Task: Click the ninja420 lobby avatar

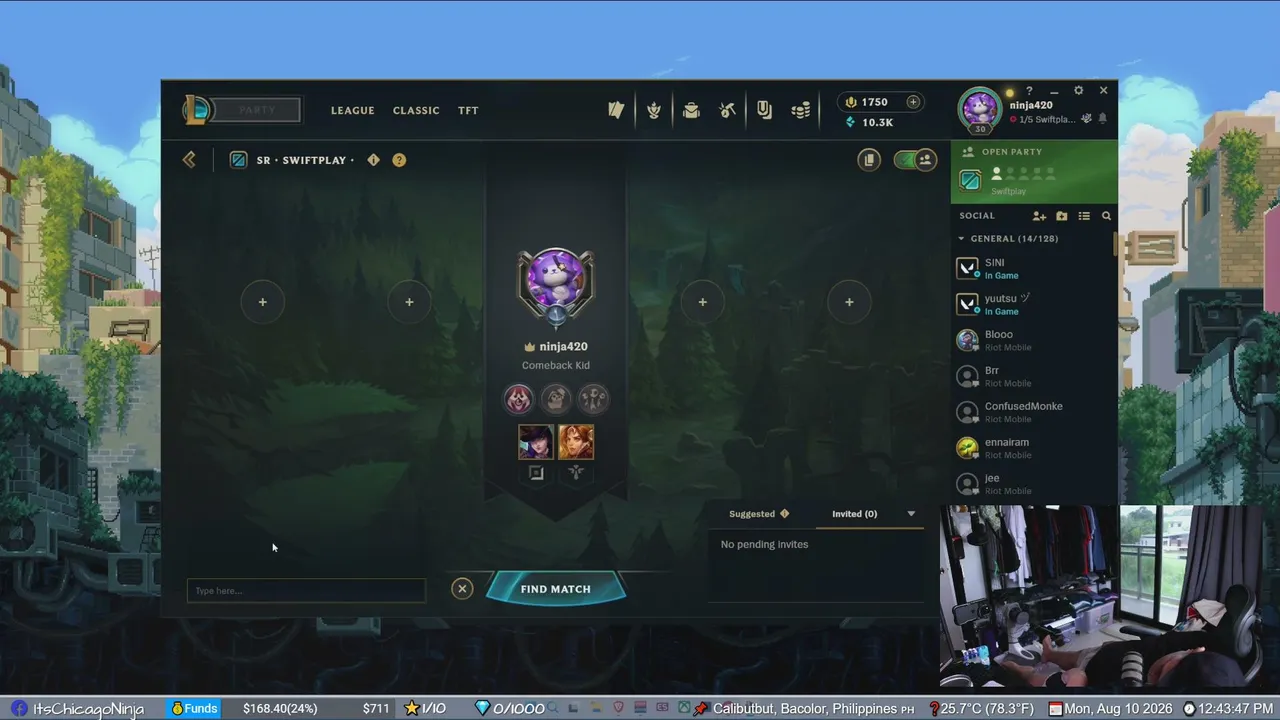Action: [556, 283]
